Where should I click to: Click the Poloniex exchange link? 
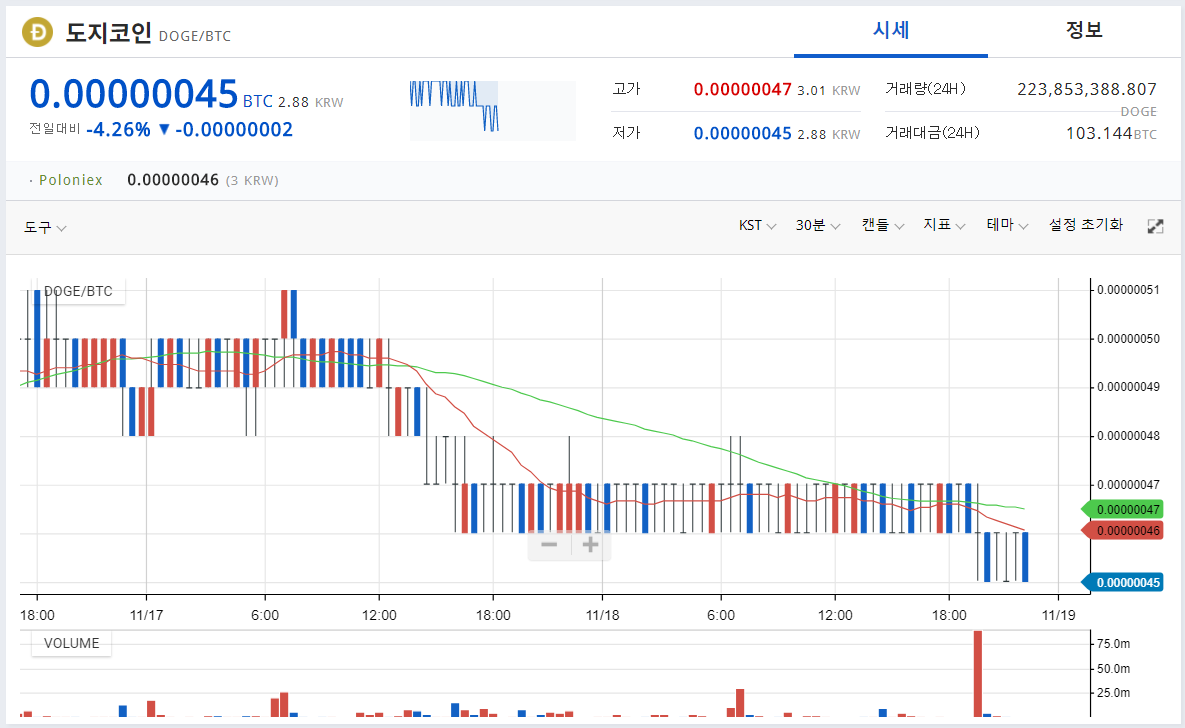(70, 180)
